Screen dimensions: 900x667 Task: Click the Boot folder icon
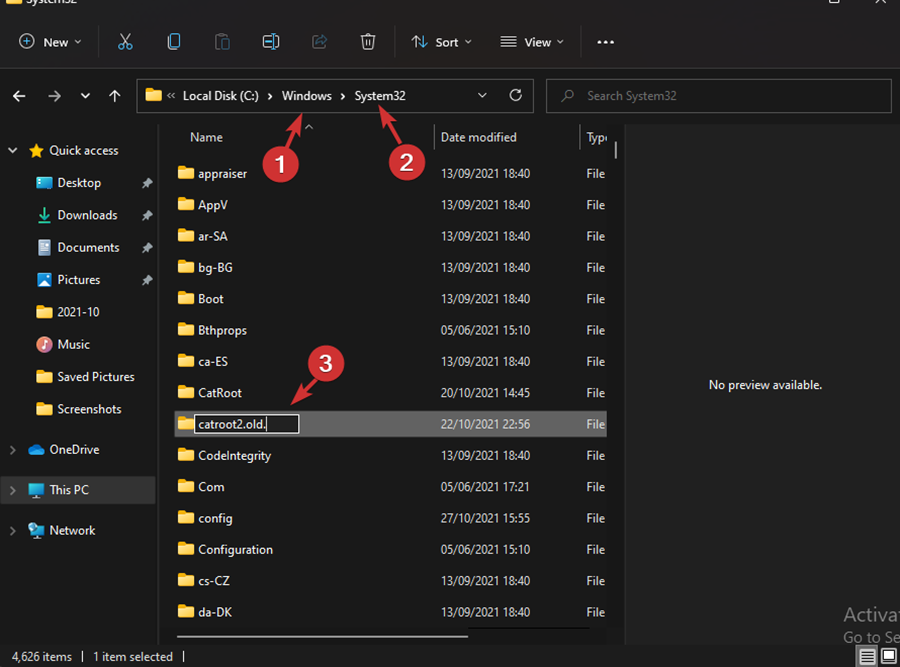coord(185,298)
